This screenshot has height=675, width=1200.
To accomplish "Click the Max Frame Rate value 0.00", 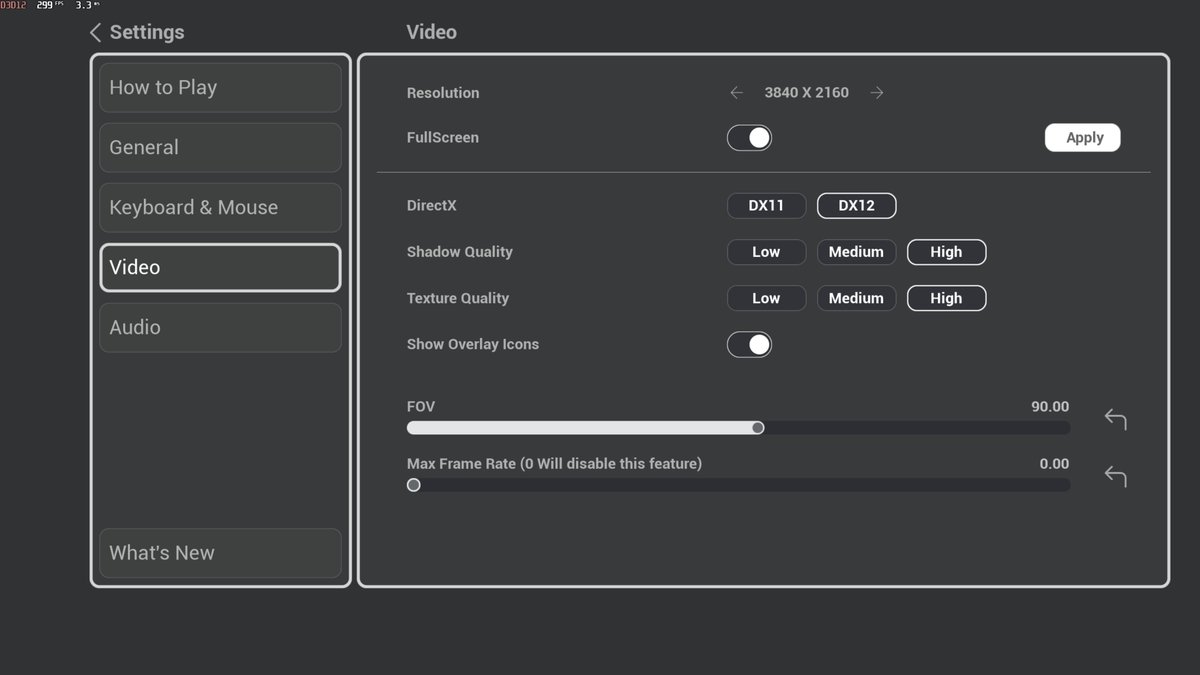I will point(1054,464).
